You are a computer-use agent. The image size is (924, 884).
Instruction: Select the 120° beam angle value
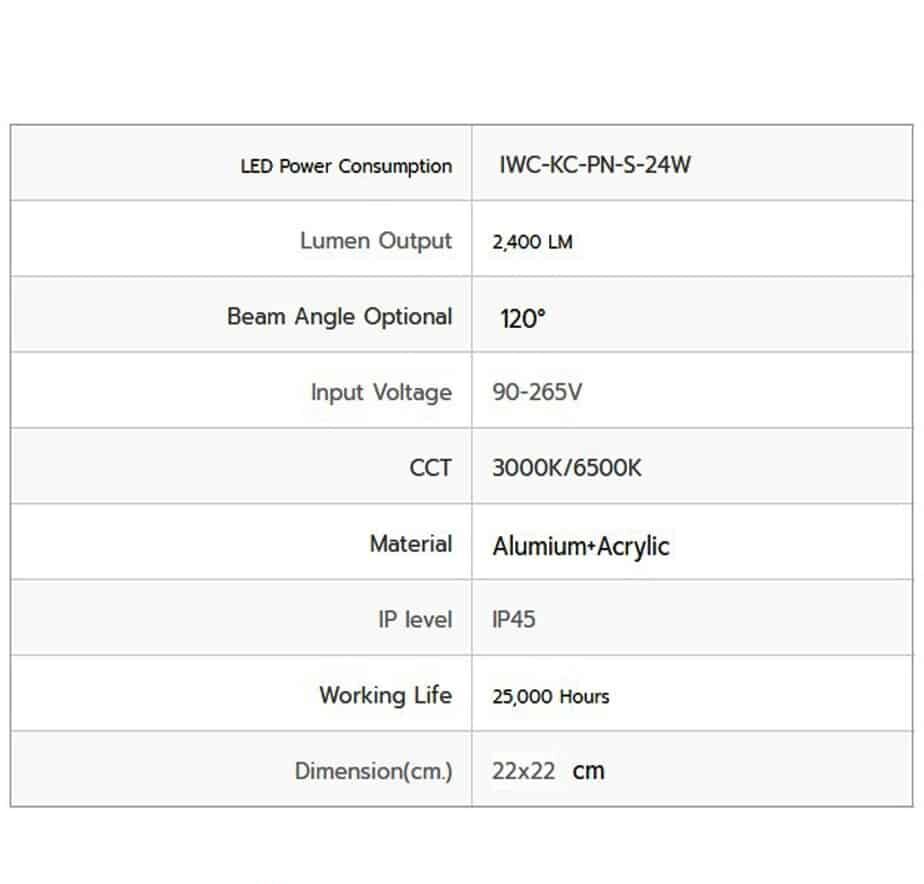(x=523, y=320)
